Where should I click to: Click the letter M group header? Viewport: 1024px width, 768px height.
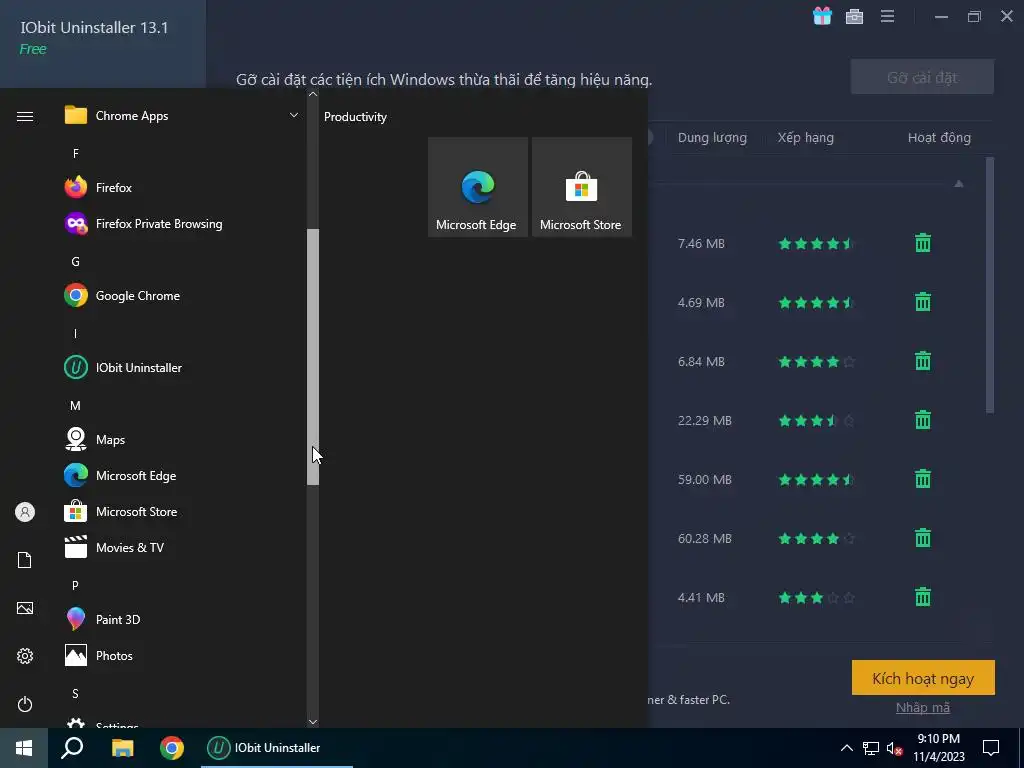pyautogui.click(x=76, y=406)
